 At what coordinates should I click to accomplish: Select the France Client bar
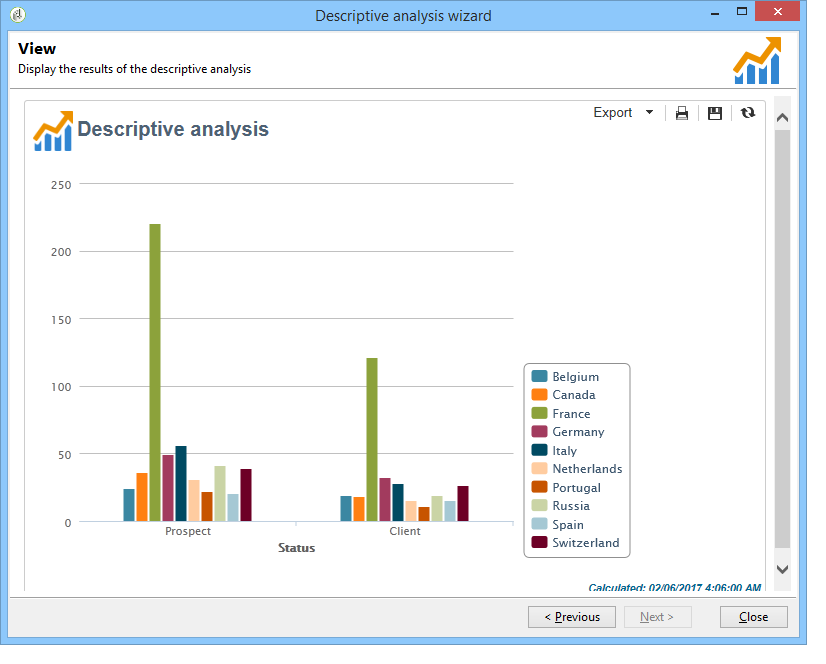pos(372,440)
